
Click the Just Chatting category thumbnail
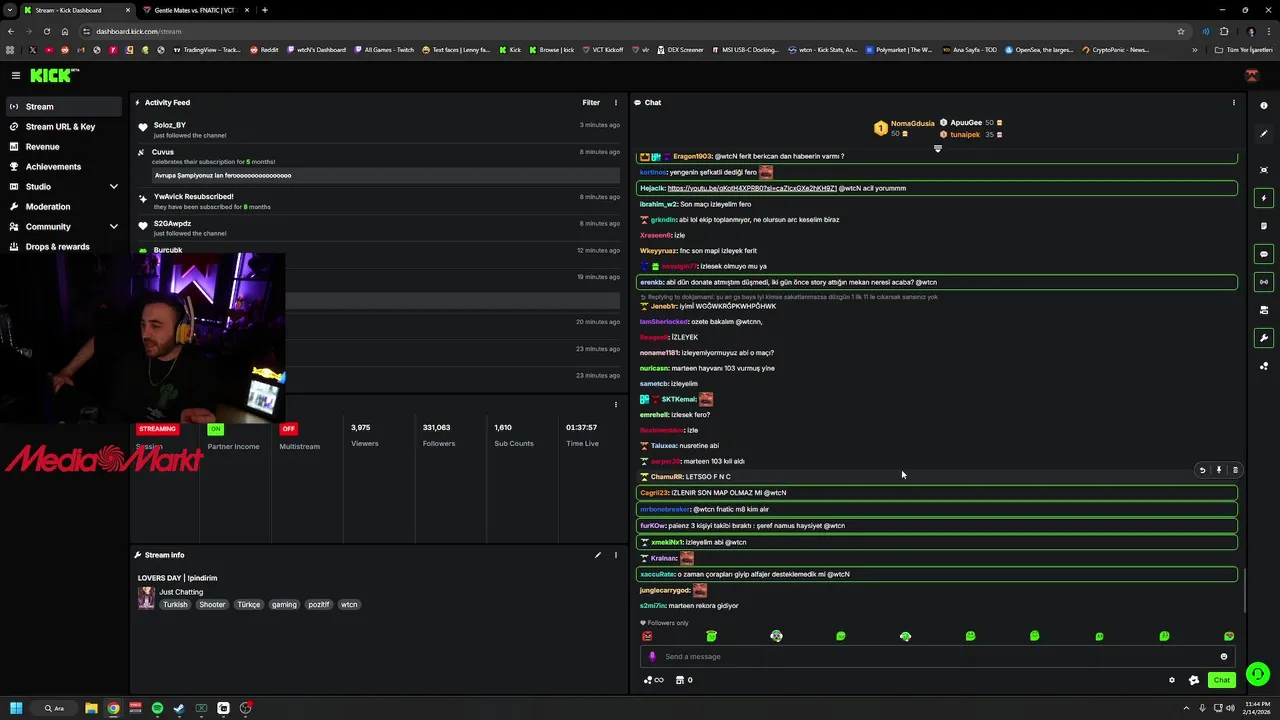[x=146, y=598]
